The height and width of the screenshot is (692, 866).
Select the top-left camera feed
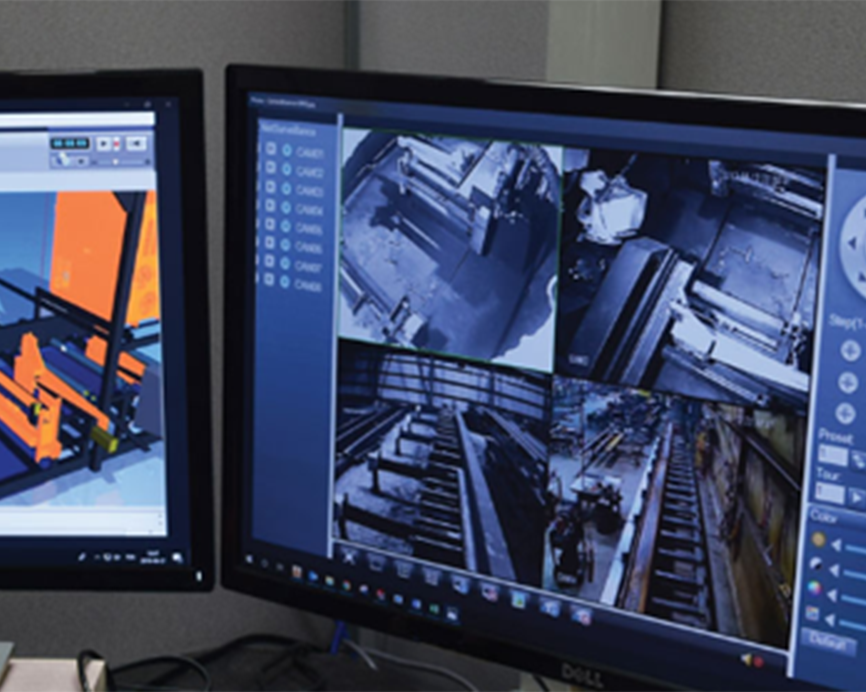(448, 240)
